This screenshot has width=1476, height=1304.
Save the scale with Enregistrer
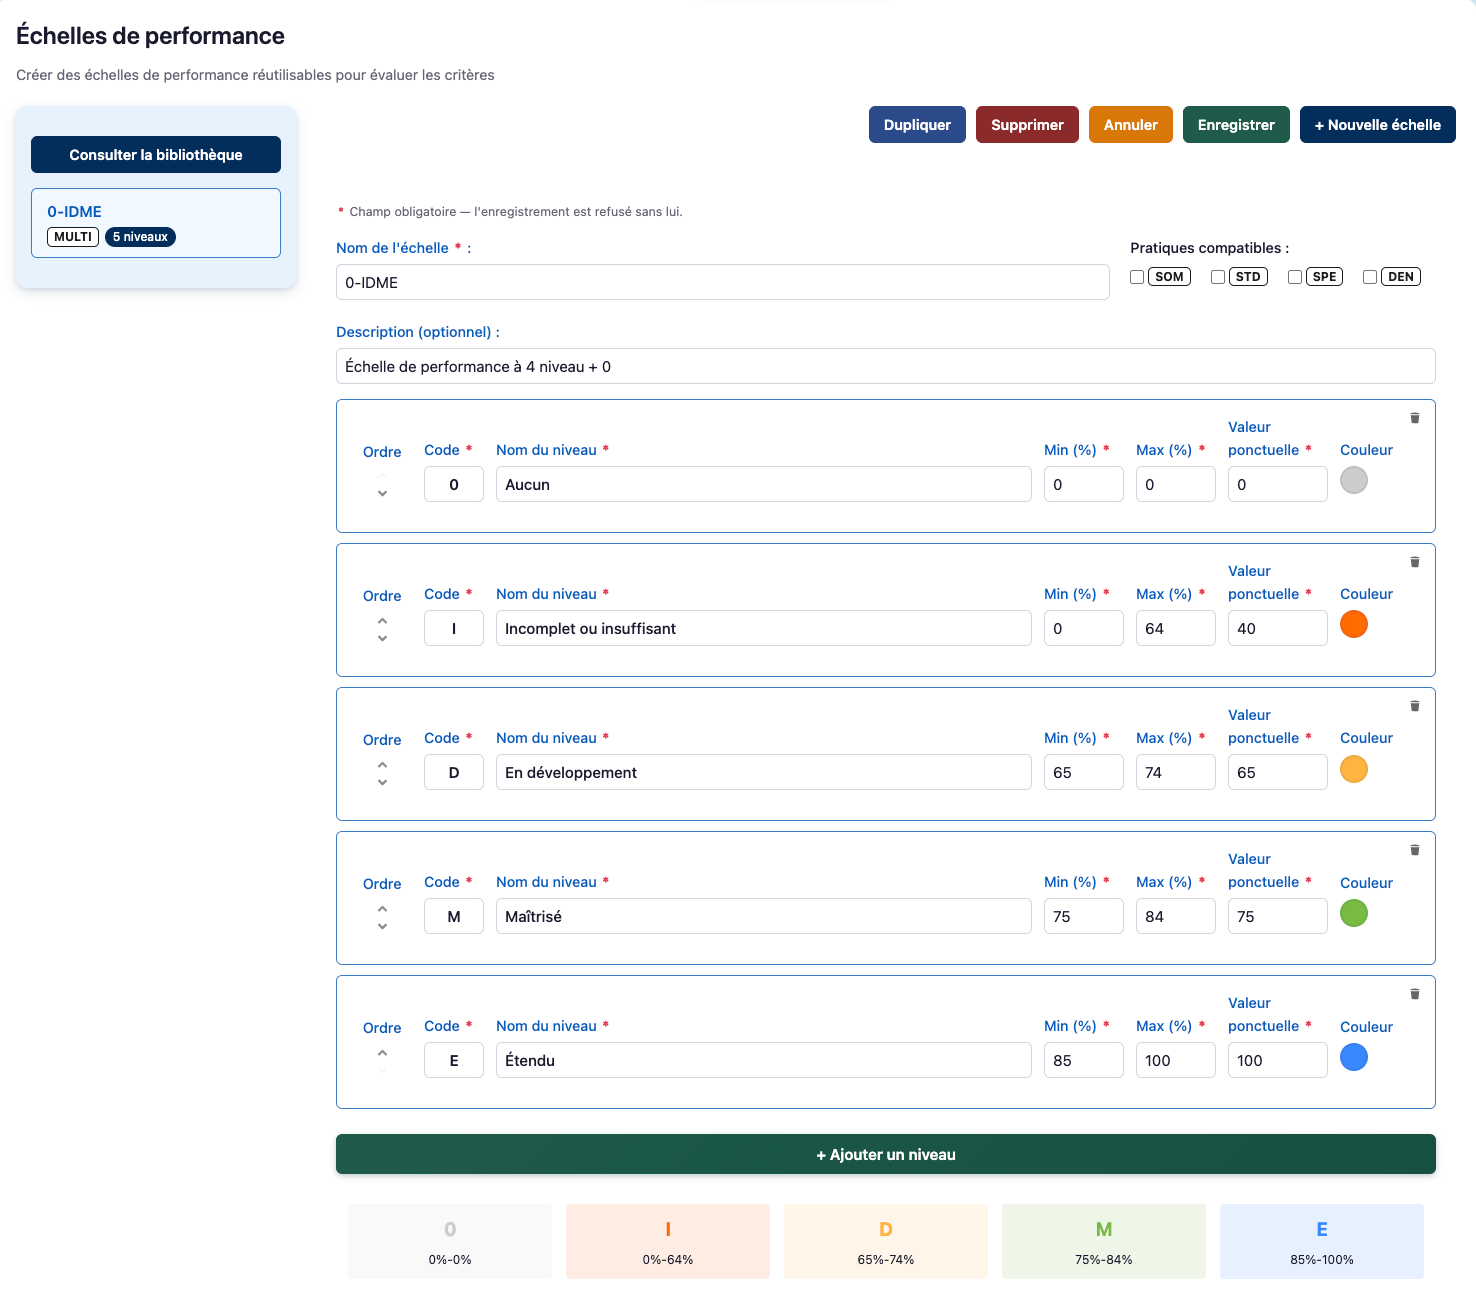tap(1236, 125)
